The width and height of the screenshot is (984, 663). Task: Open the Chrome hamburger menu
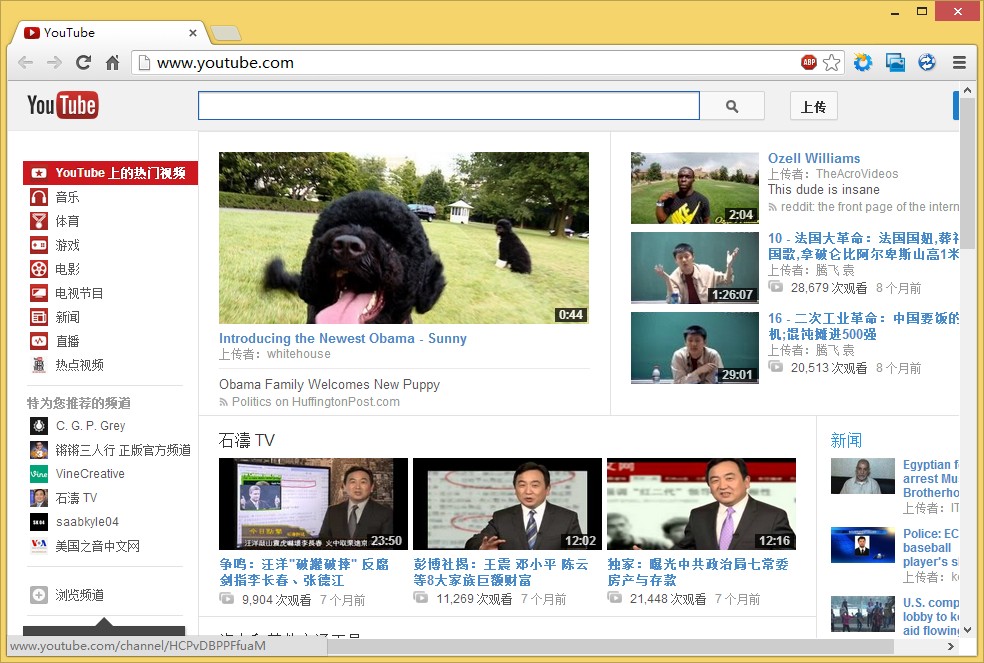[x=960, y=63]
